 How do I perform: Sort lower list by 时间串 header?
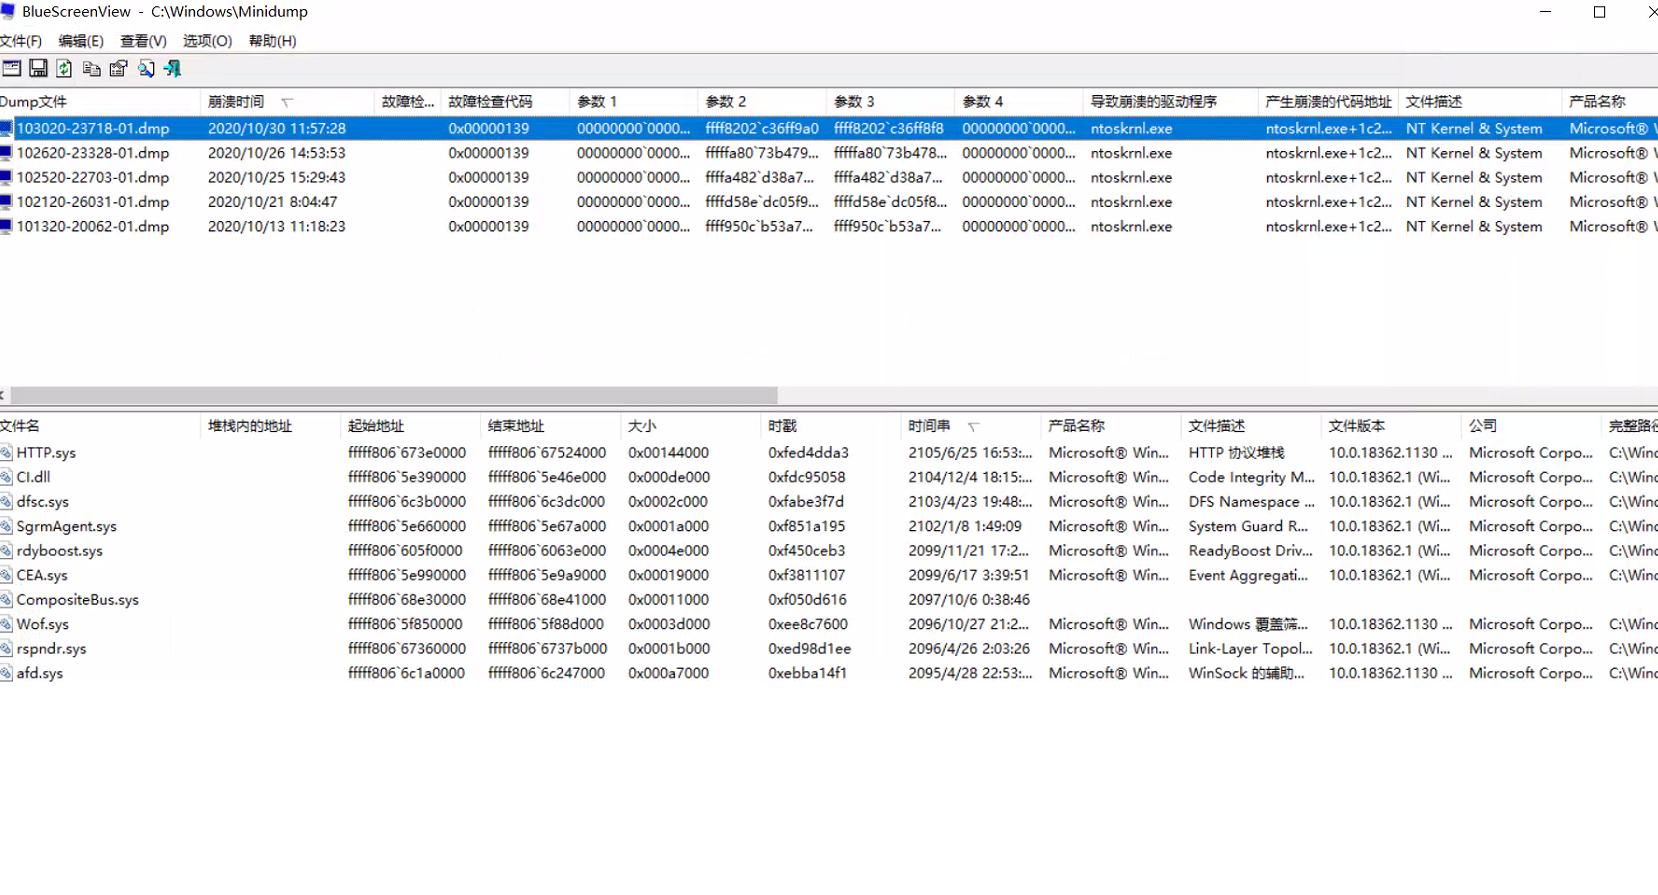point(970,426)
